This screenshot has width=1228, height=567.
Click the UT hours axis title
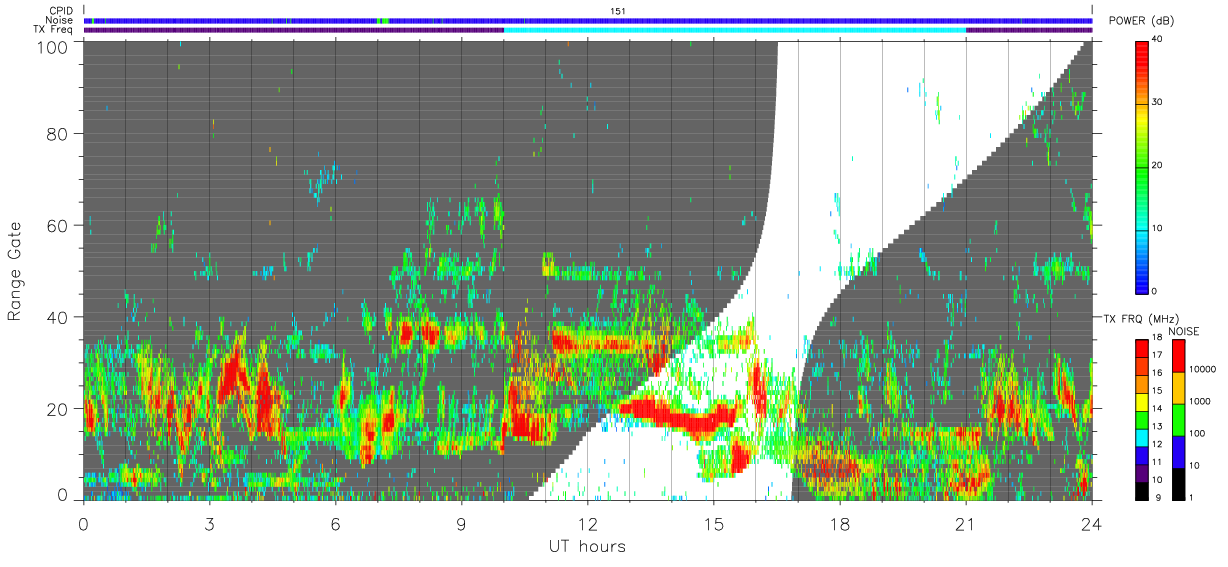[x=587, y=546]
